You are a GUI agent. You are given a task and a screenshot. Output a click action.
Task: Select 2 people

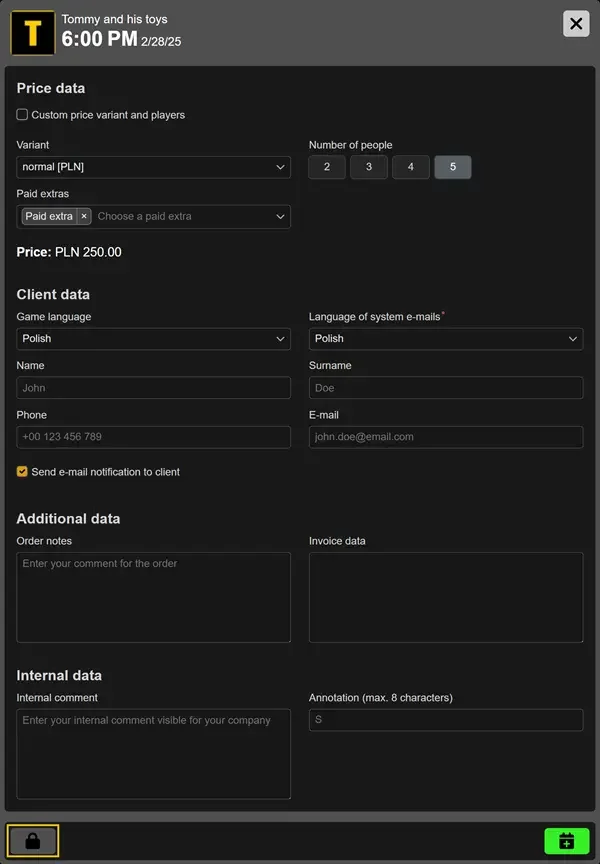pyautogui.click(x=327, y=167)
